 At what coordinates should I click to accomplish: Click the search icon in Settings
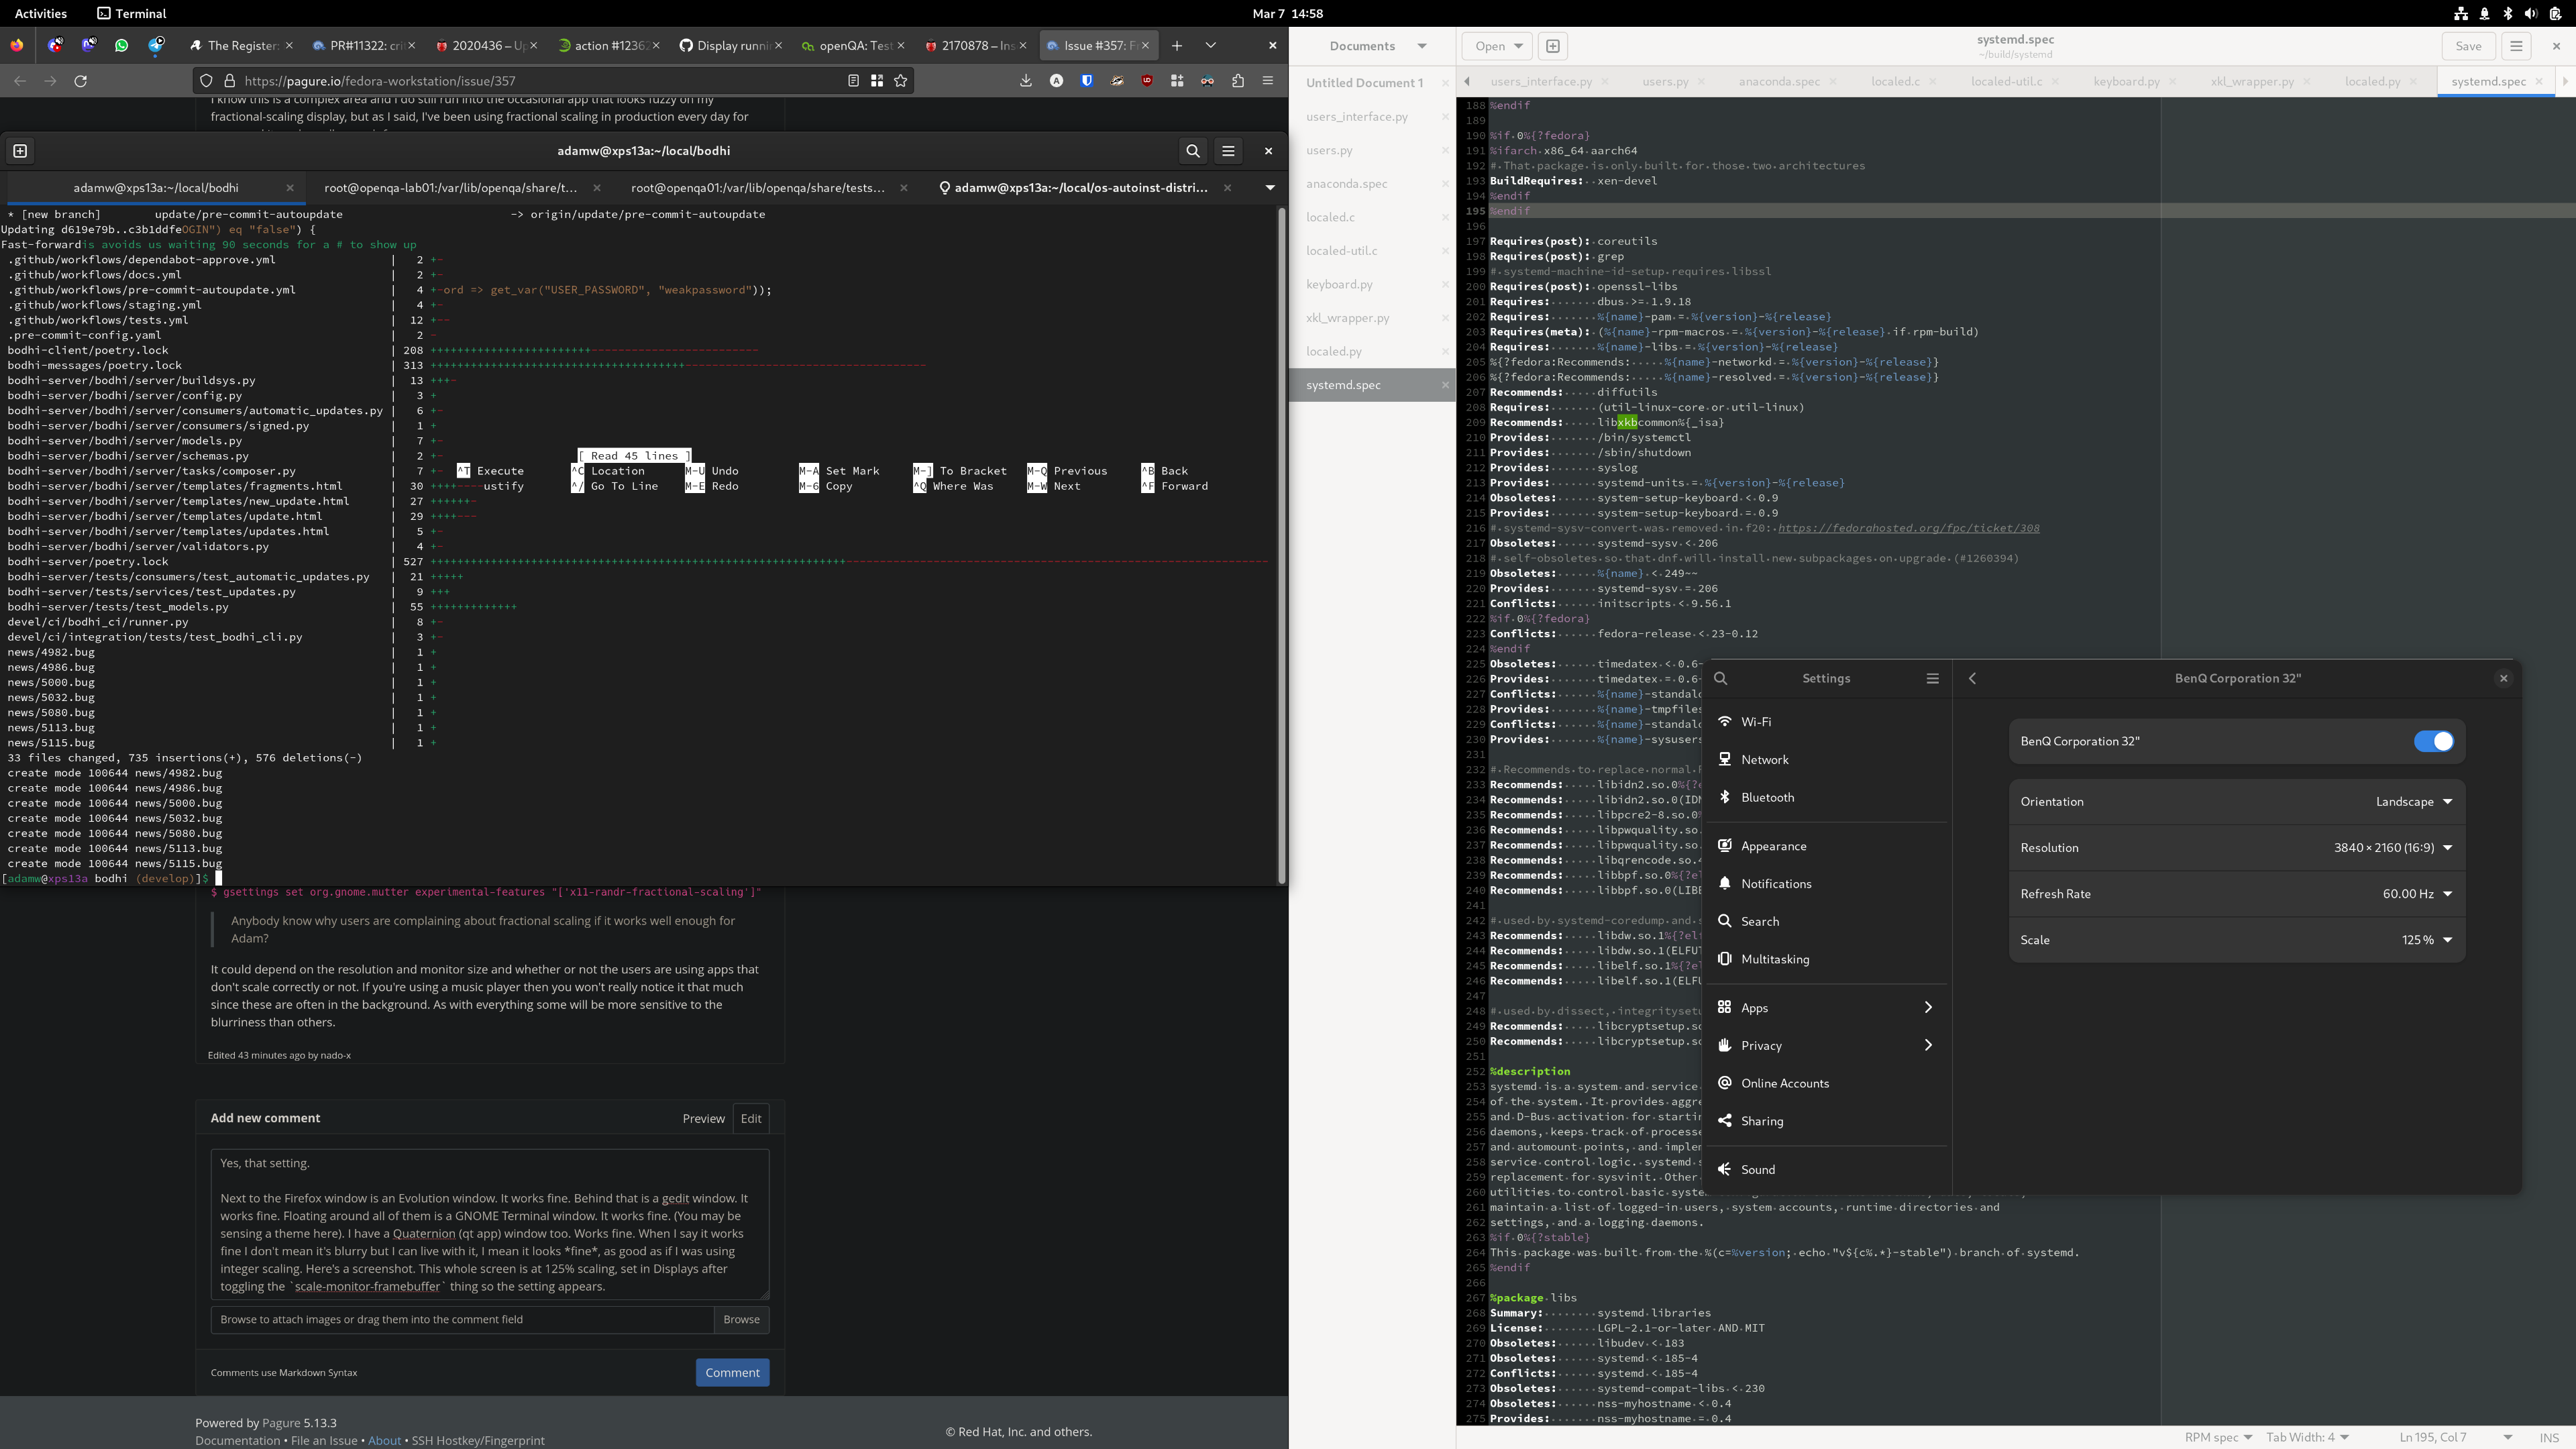pyautogui.click(x=1721, y=678)
